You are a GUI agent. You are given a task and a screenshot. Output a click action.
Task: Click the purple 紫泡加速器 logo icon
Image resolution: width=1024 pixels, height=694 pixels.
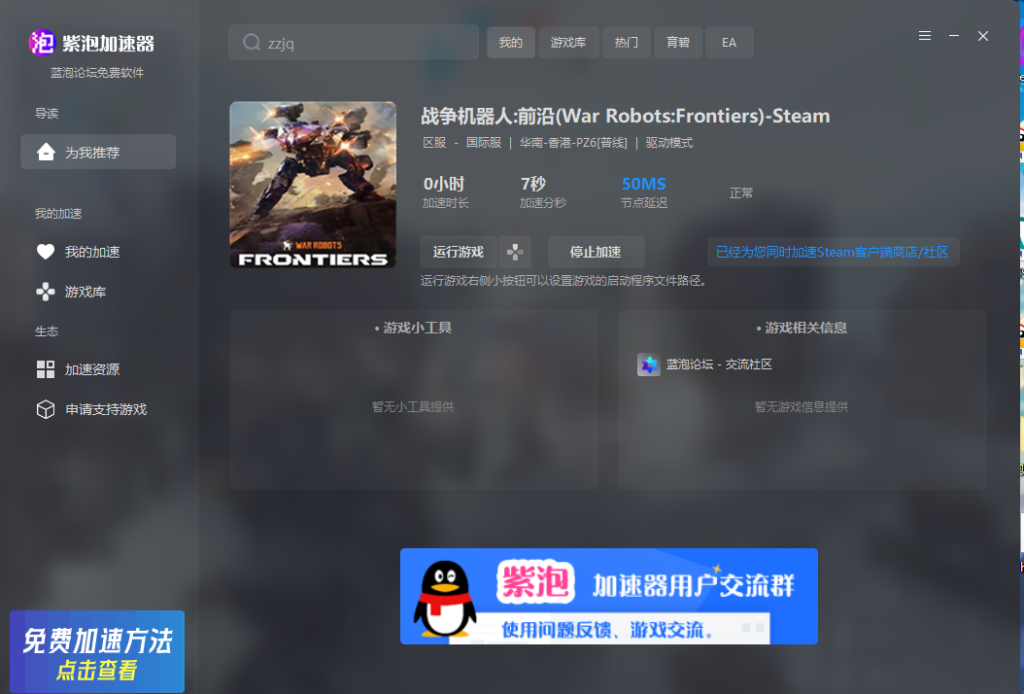point(42,43)
